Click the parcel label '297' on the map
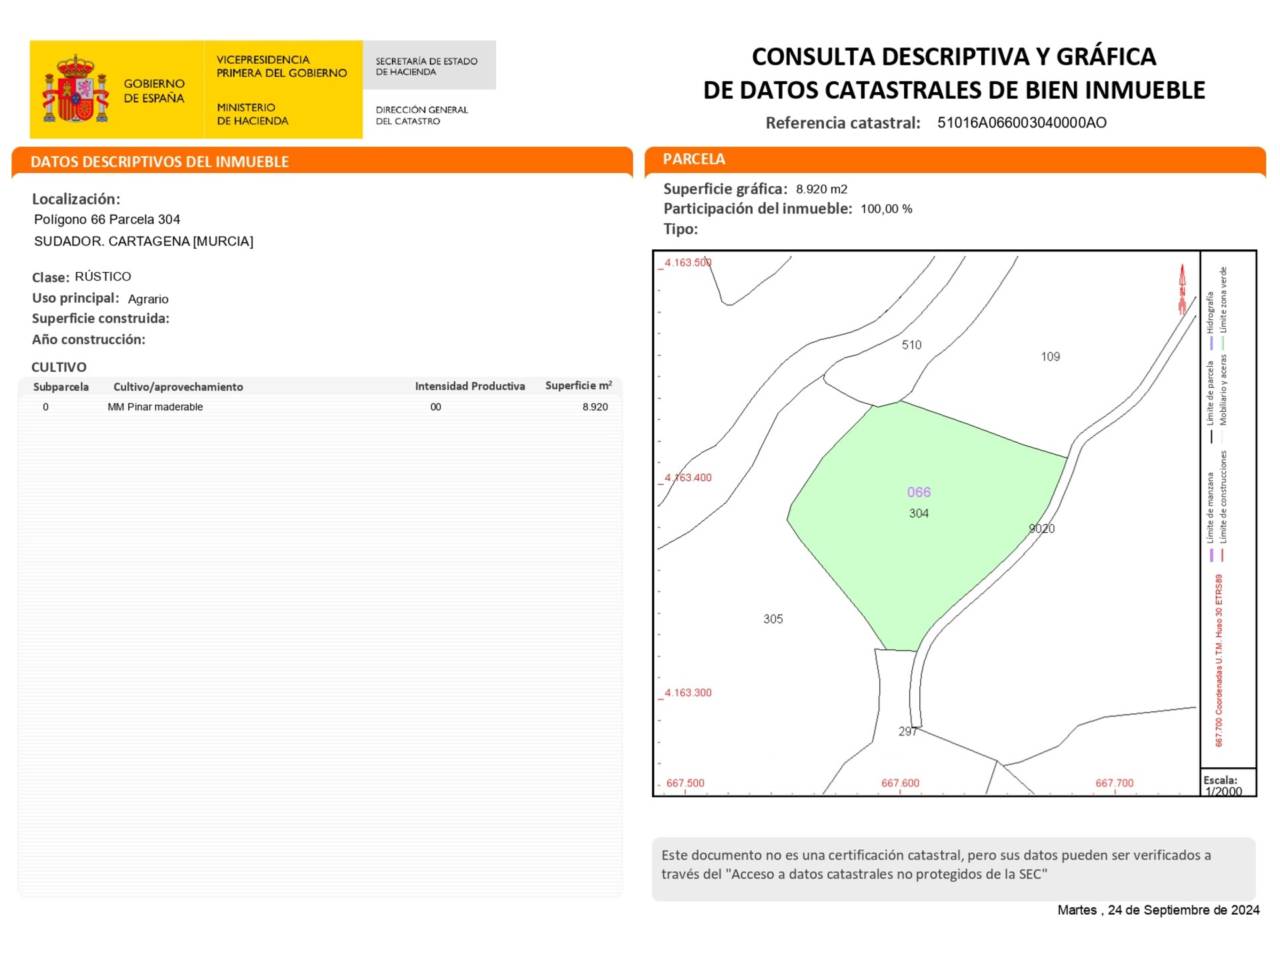The width and height of the screenshot is (1280, 960). pos(908,732)
